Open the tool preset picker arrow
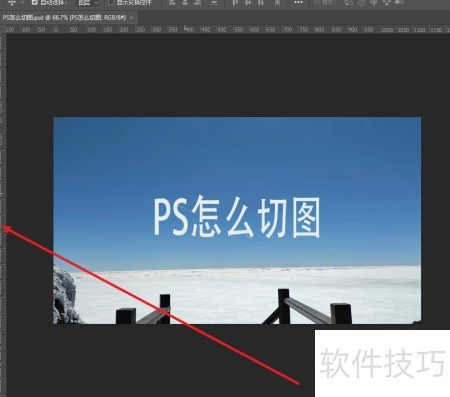The image size is (450, 397). pos(22,2)
